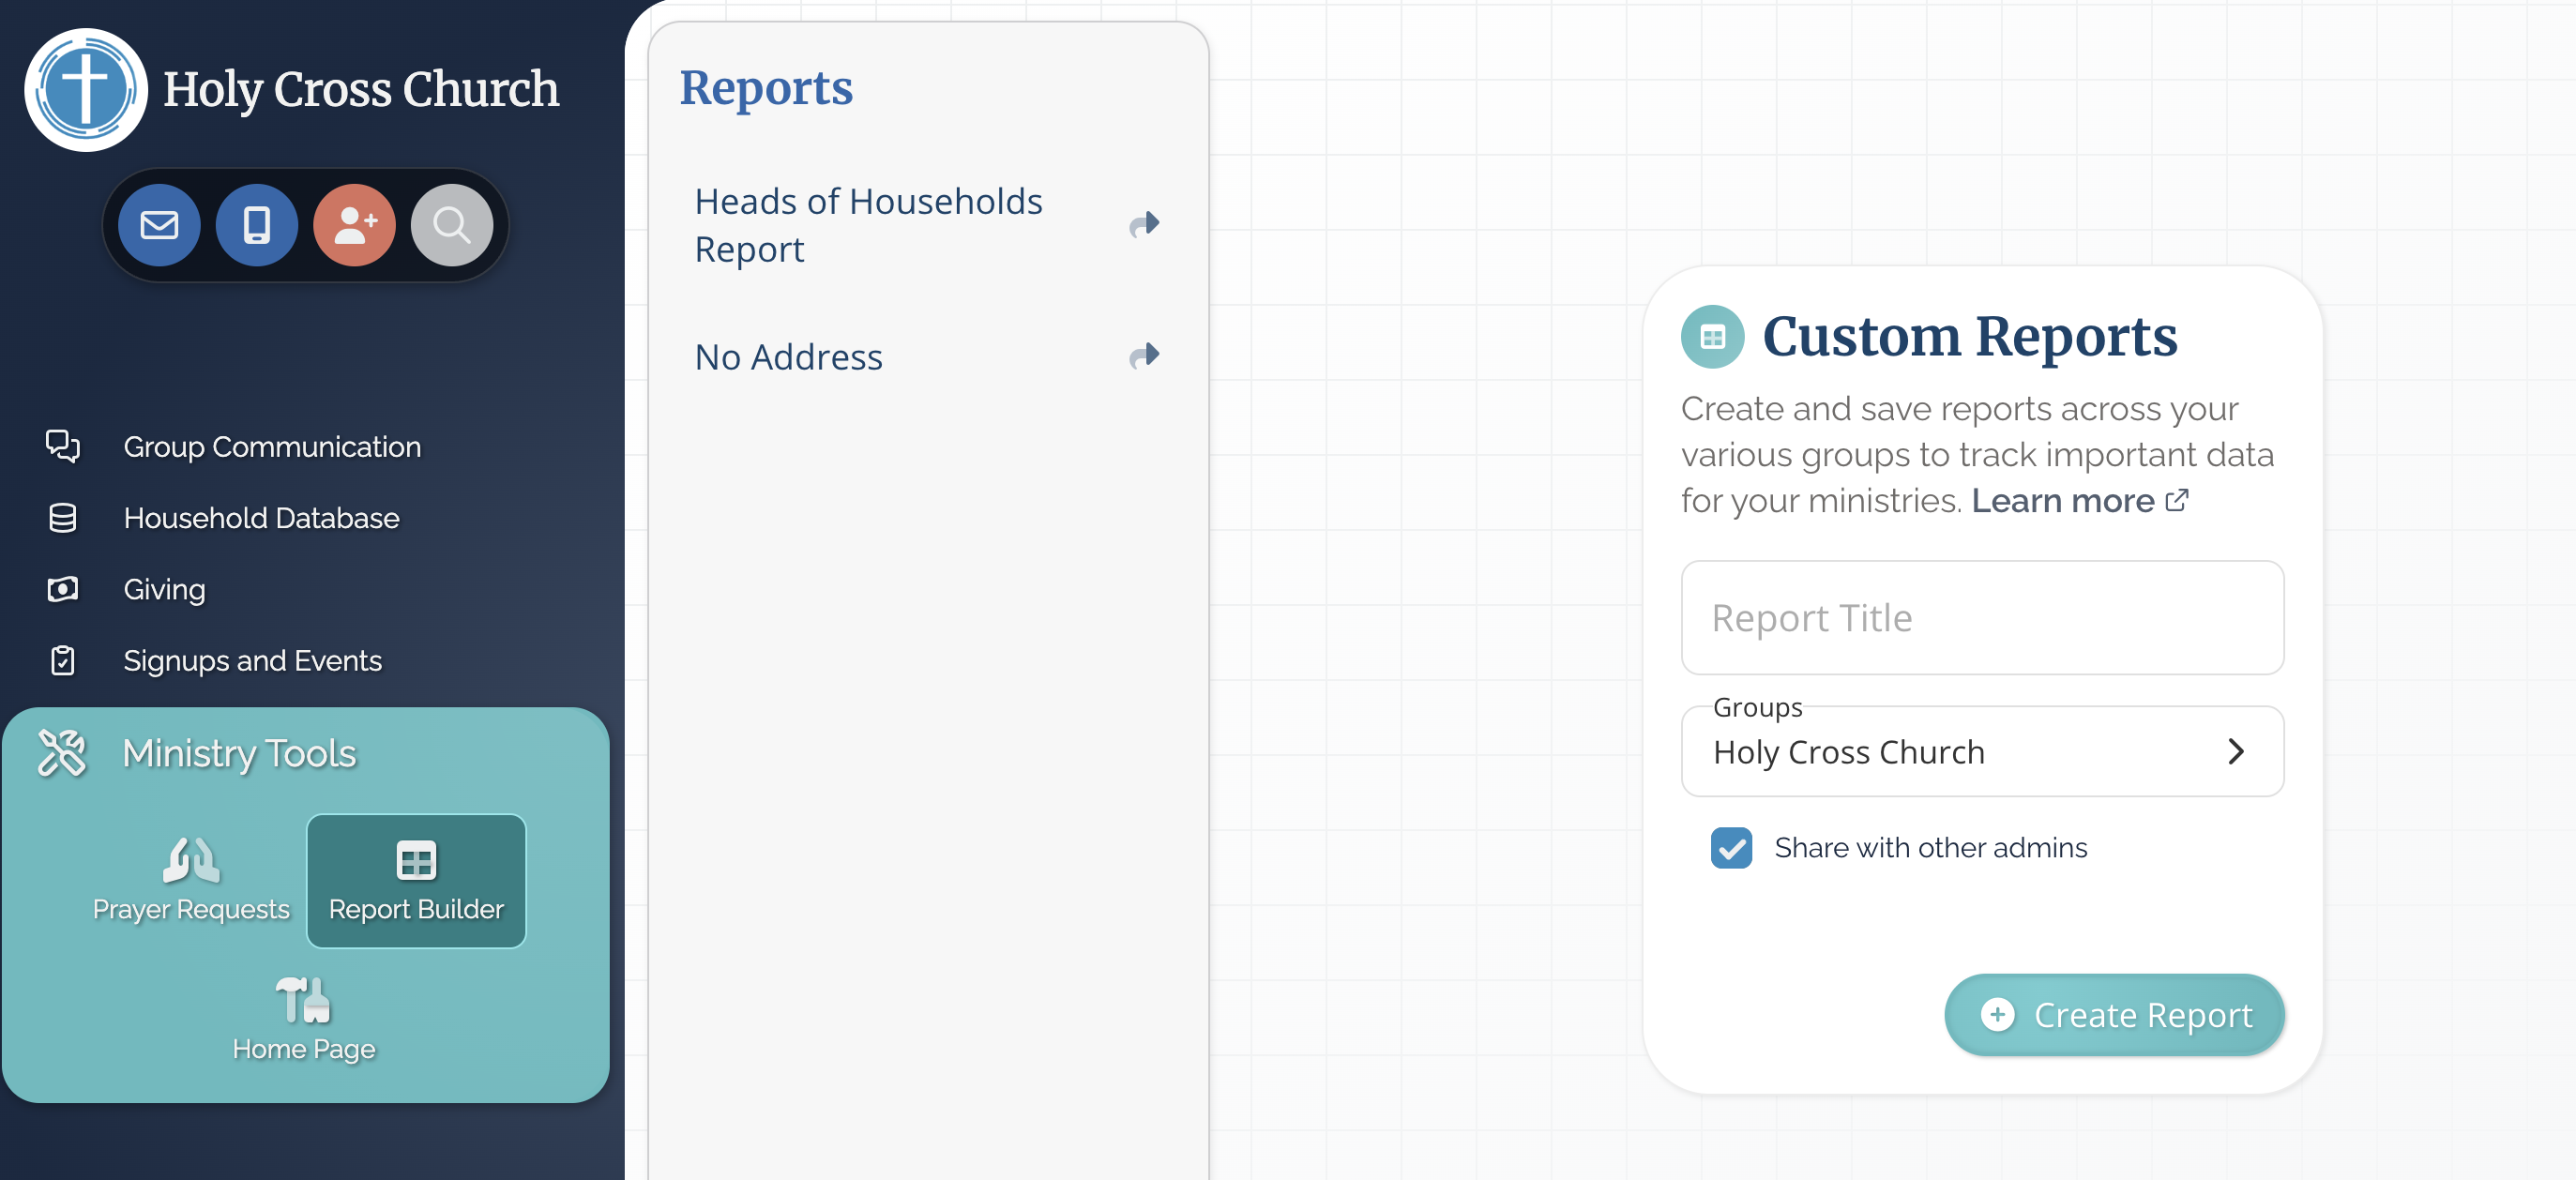Viewport: 2576px width, 1180px height.
Task: Open Group Communication menu
Action: (x=271, y=446)
